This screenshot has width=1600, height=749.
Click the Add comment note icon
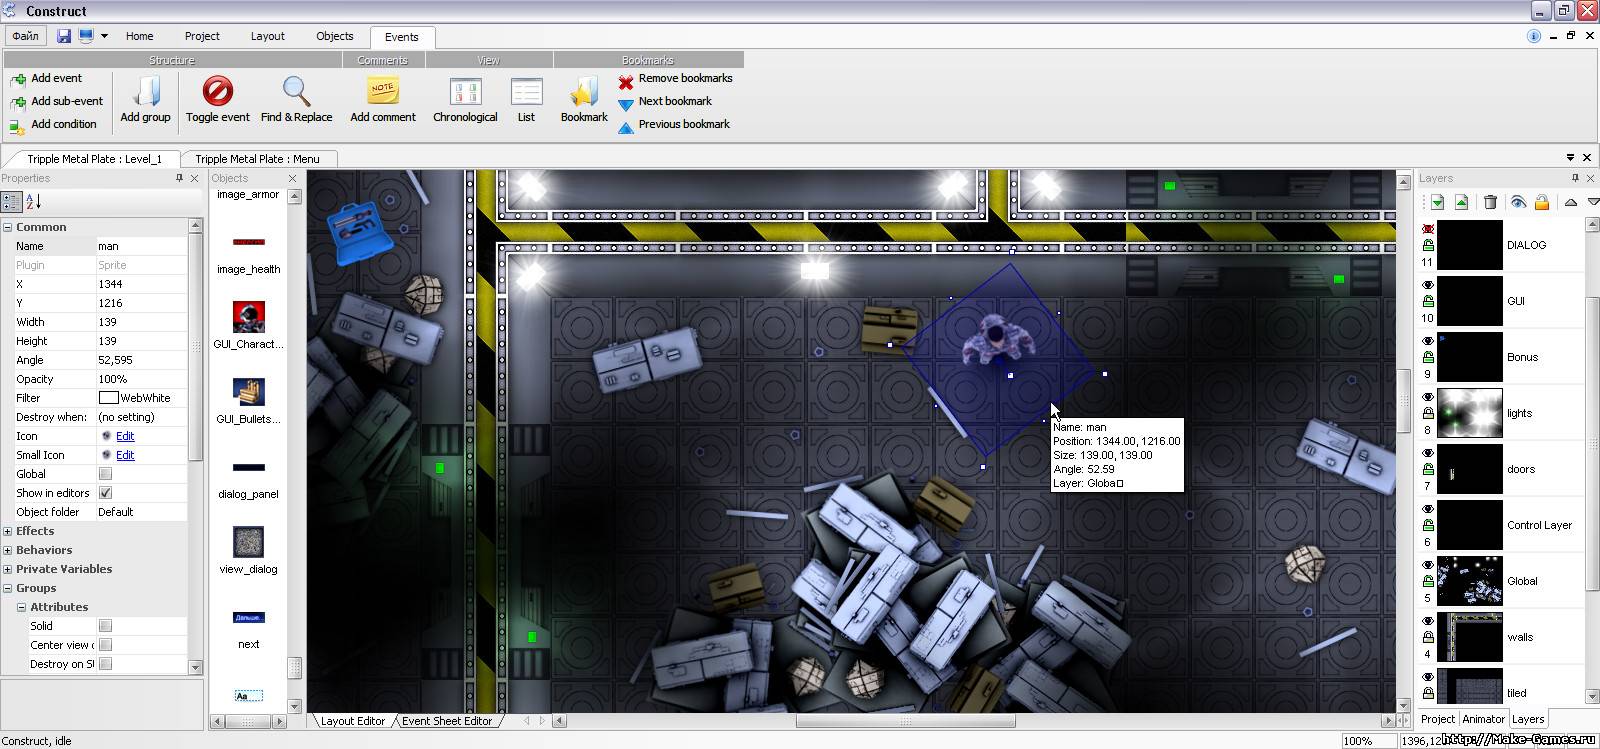[382, 91]
